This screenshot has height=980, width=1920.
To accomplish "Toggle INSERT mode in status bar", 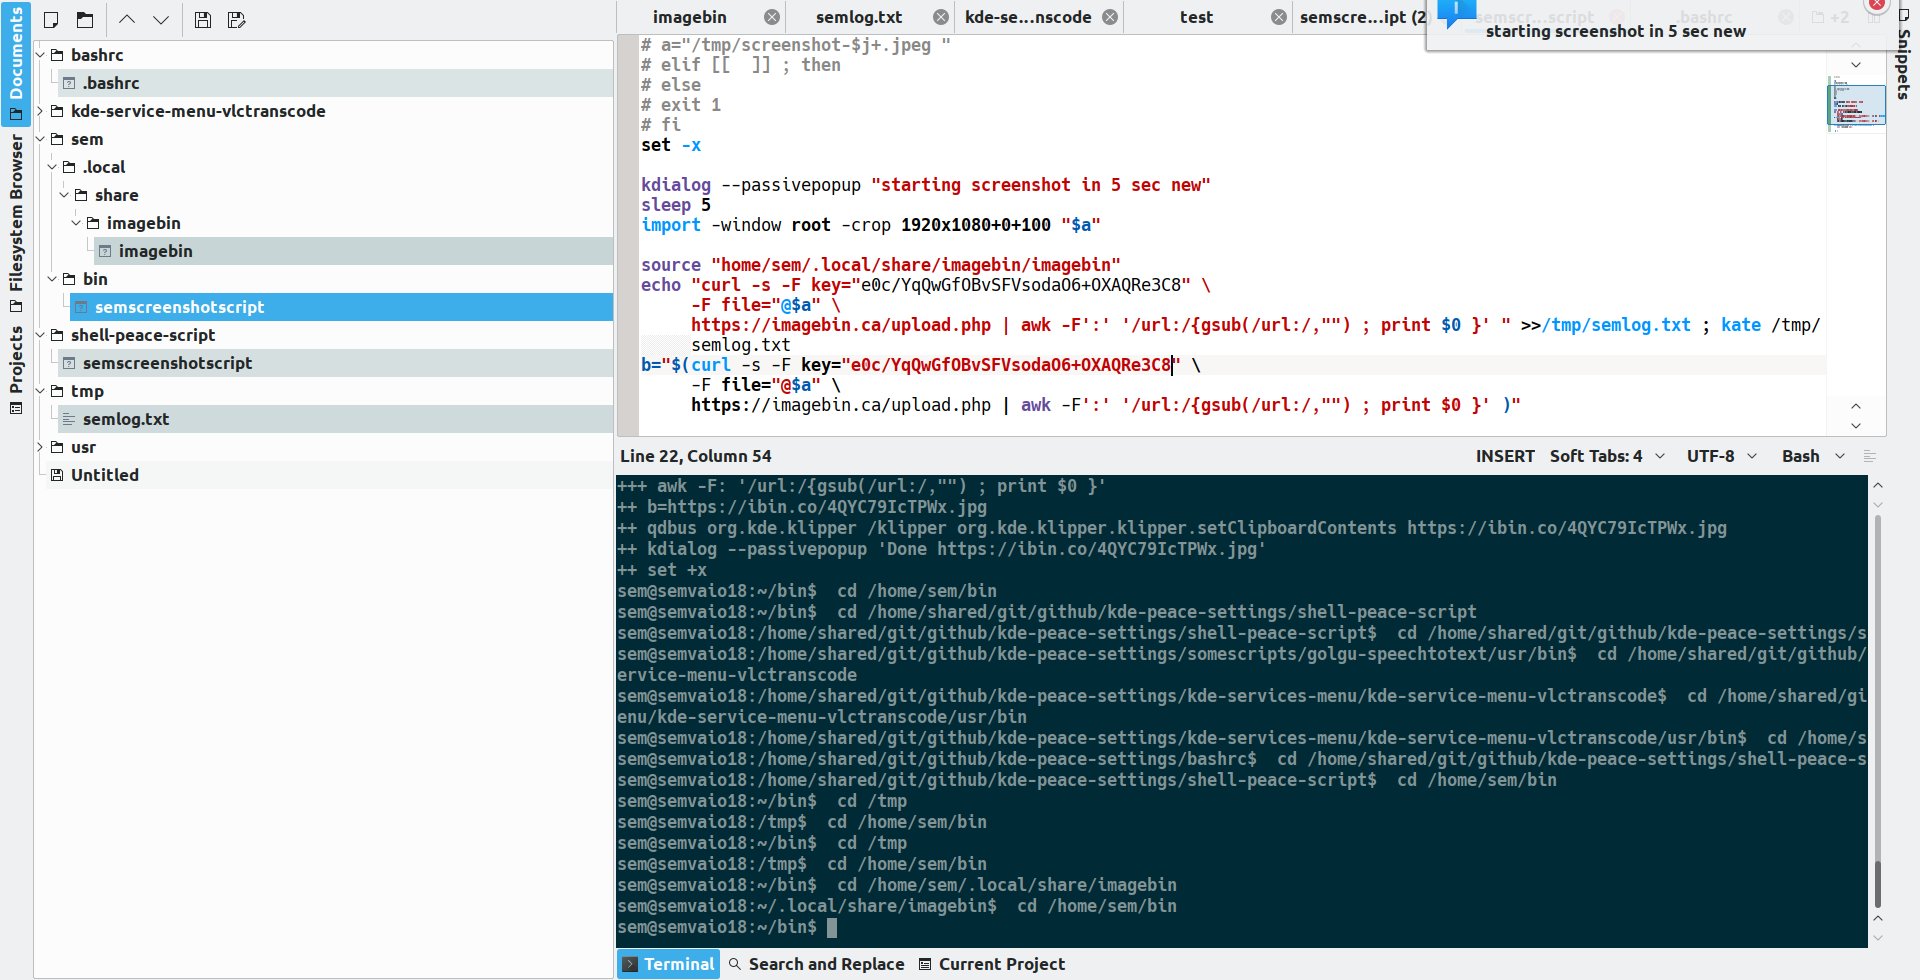I will [x=1505, y=456].
